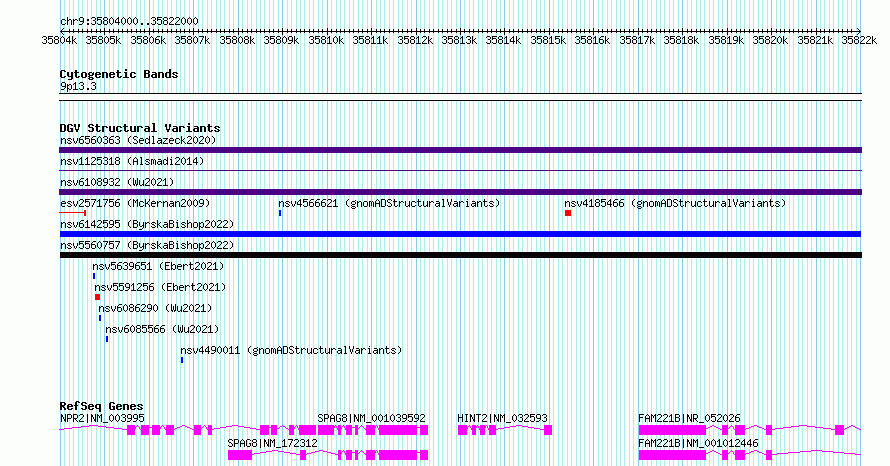The image size is (890, 466).
Task: Open the HINT2|NM_032593 gene label
Action: click(x=502, y=418)
